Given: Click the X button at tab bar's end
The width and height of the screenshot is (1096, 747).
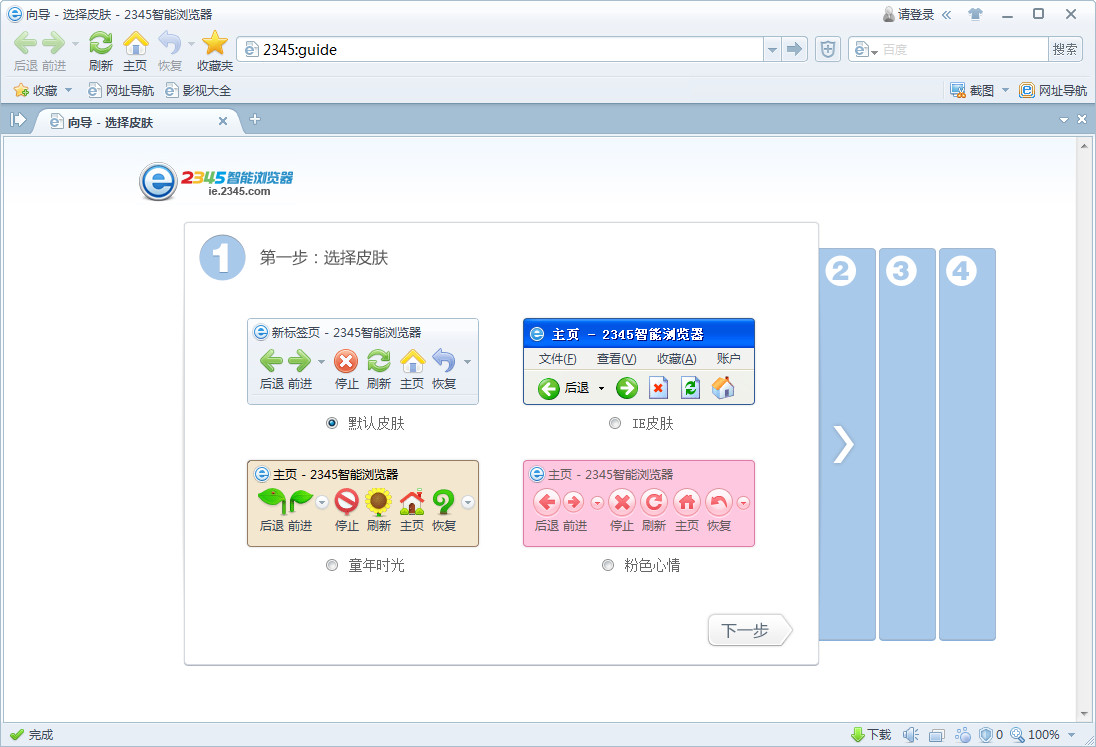Looking at the screenshot, I should click(1081, 119).
